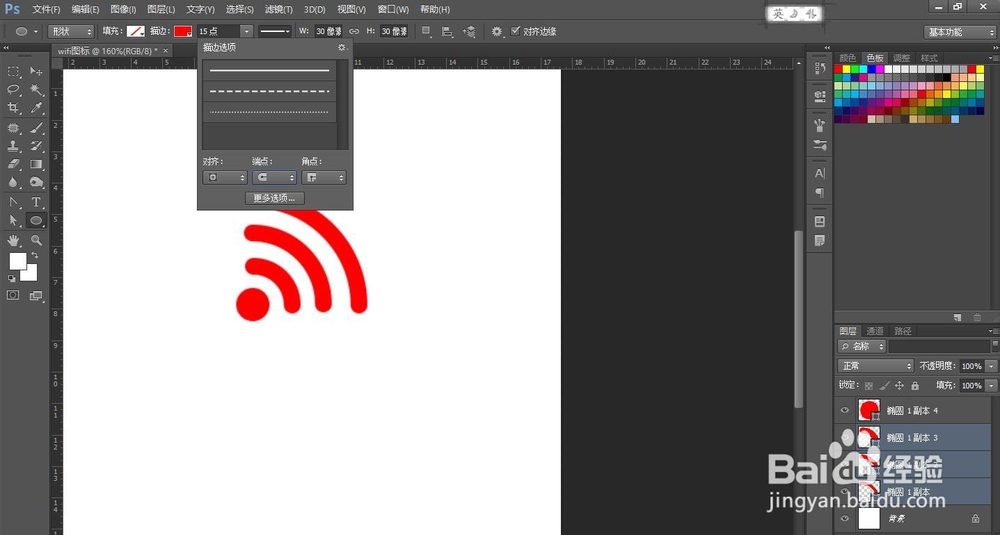Open the 文件(F) menu
The image size is (1000, 535).
(x=46, y=10)
